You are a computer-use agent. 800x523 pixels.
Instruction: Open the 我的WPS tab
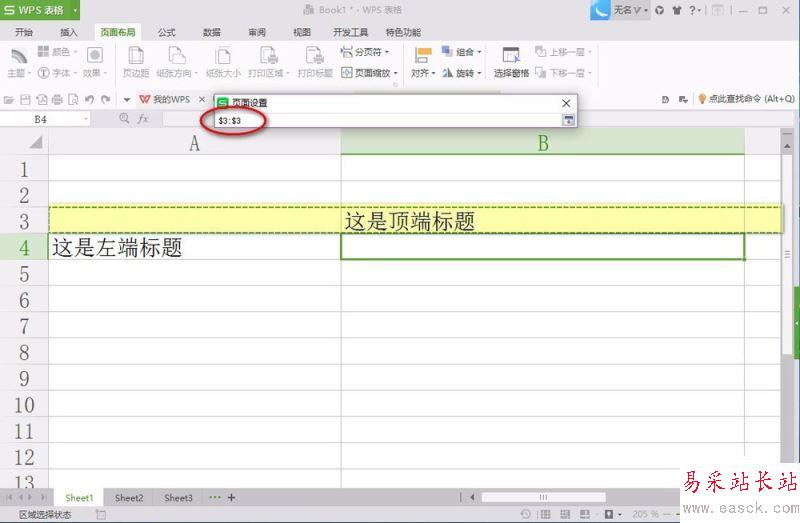[x=165, y=99]
